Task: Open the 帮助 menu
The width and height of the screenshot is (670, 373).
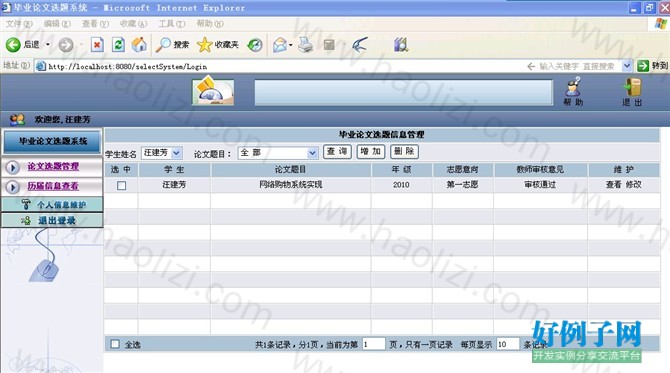Action: pyautogui.click(x=210, y=23)
